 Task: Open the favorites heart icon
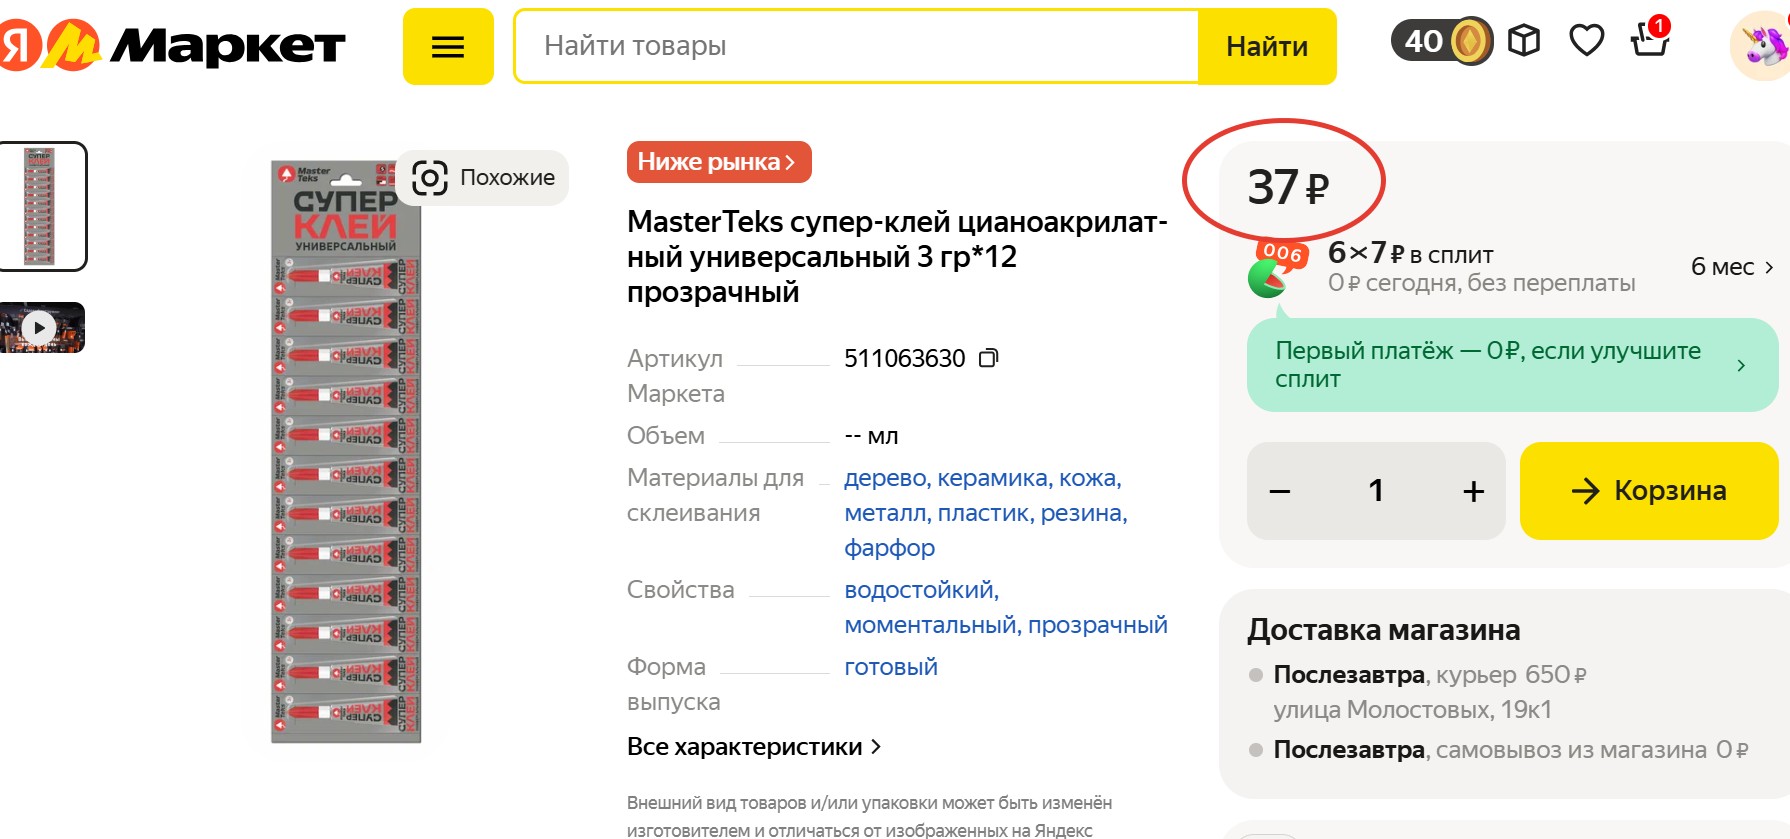coord(1587,41)
